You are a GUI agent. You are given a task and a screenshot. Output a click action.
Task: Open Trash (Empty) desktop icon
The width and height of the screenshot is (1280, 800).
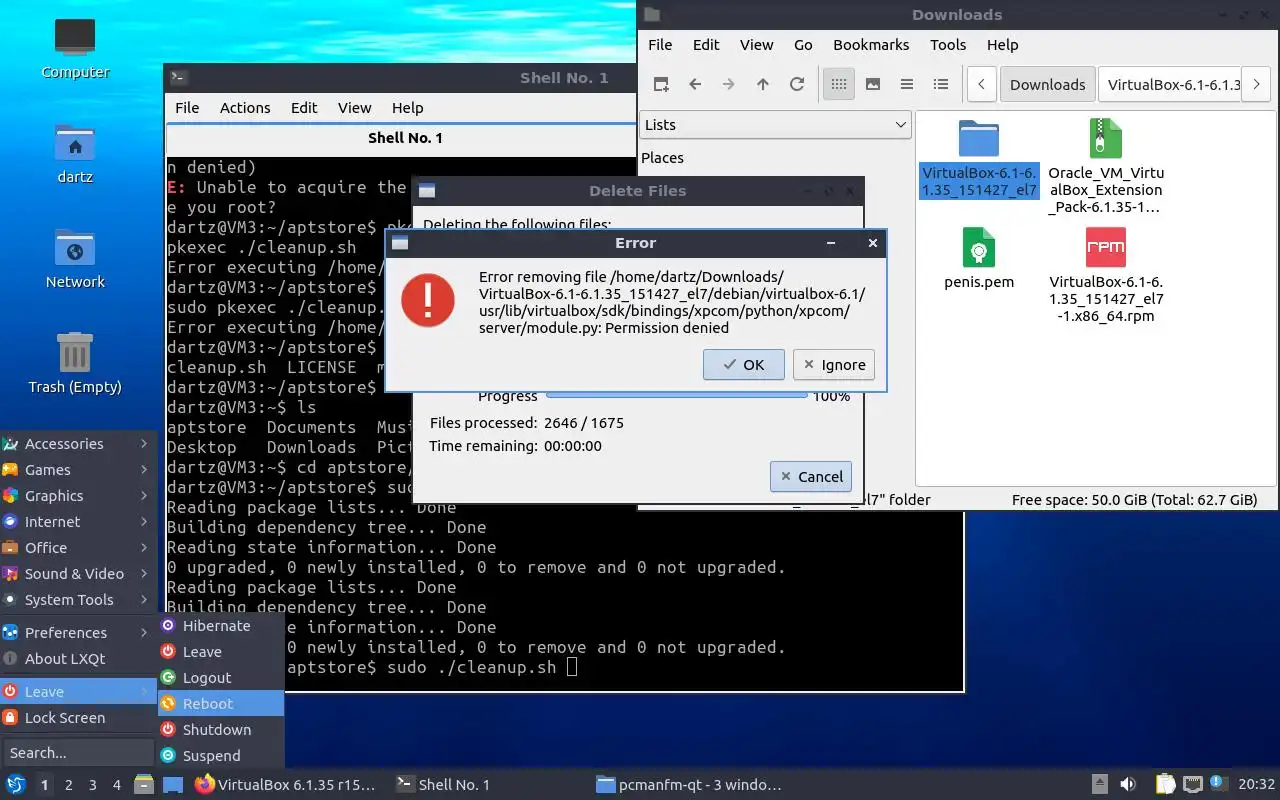tap(75, 364)
